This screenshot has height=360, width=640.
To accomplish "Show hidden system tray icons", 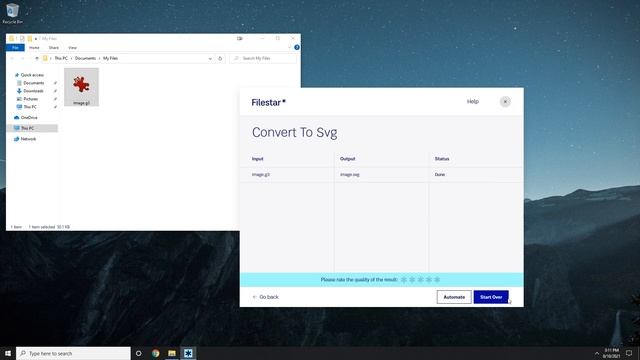I will tap(597, 353).
